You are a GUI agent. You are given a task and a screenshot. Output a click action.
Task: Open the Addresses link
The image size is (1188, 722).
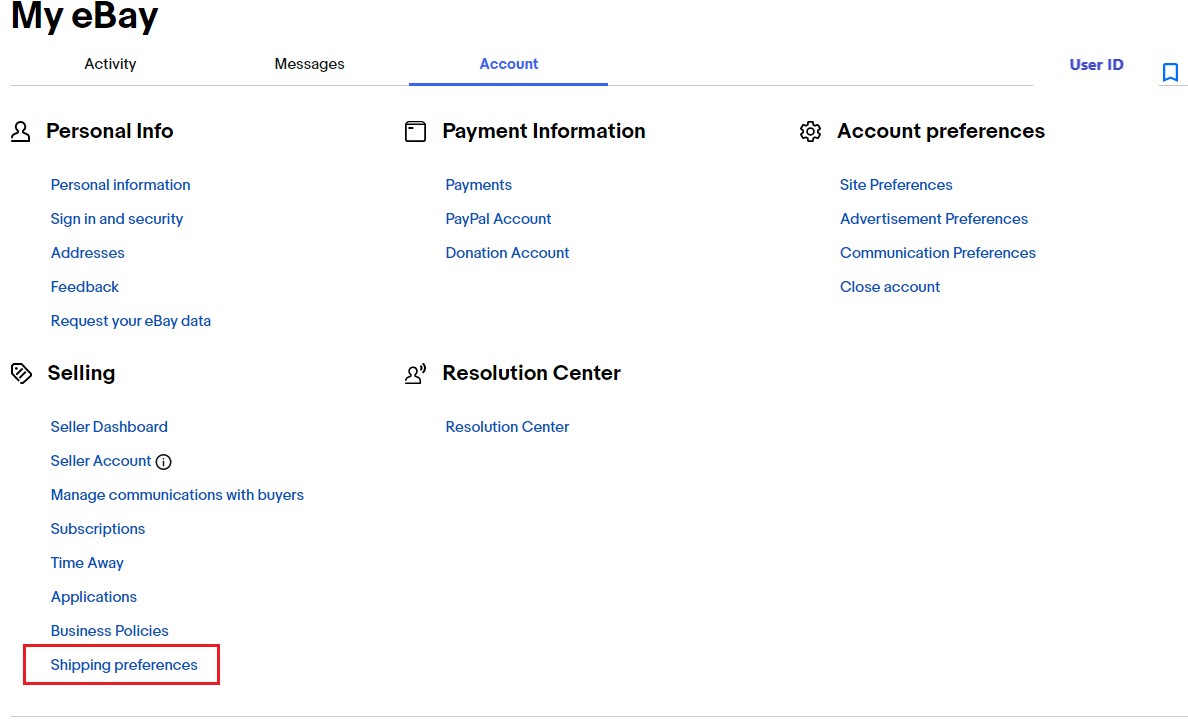coord(87,253)
